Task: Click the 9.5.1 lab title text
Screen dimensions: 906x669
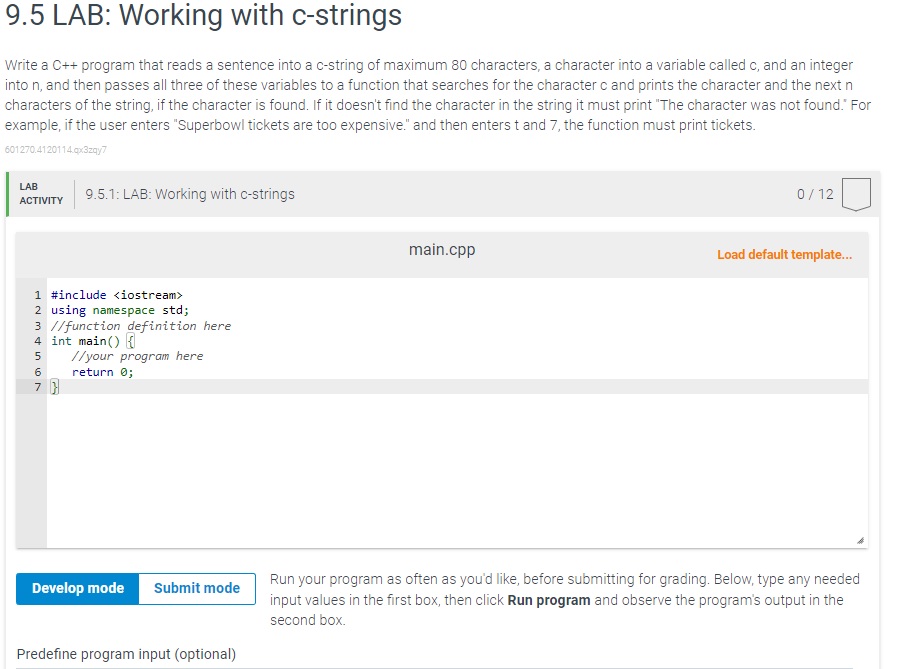Action: pyautogui.click(x=190, y=194)
